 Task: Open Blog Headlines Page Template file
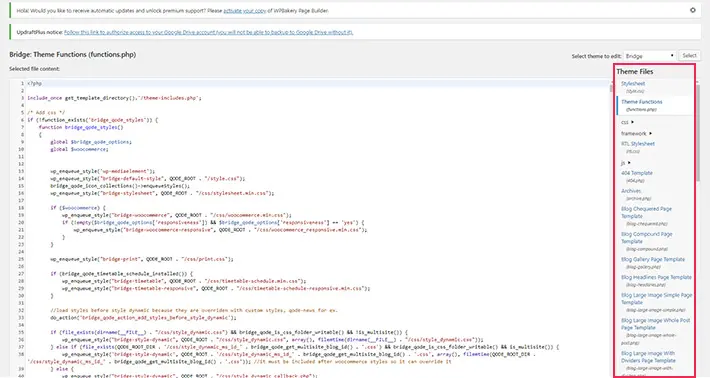pyautogui.click(x=656, y=277)
